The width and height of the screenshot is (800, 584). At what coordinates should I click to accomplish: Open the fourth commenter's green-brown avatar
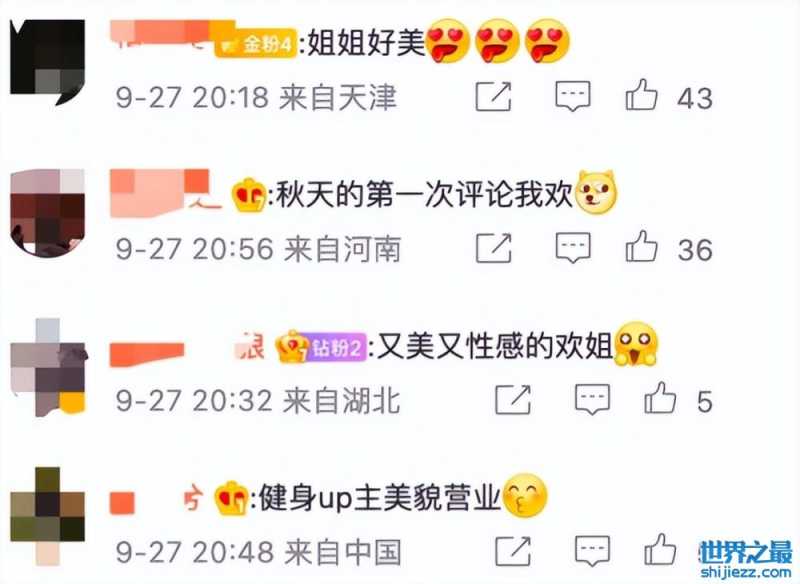pyautogui.click(x=47, y=516)
